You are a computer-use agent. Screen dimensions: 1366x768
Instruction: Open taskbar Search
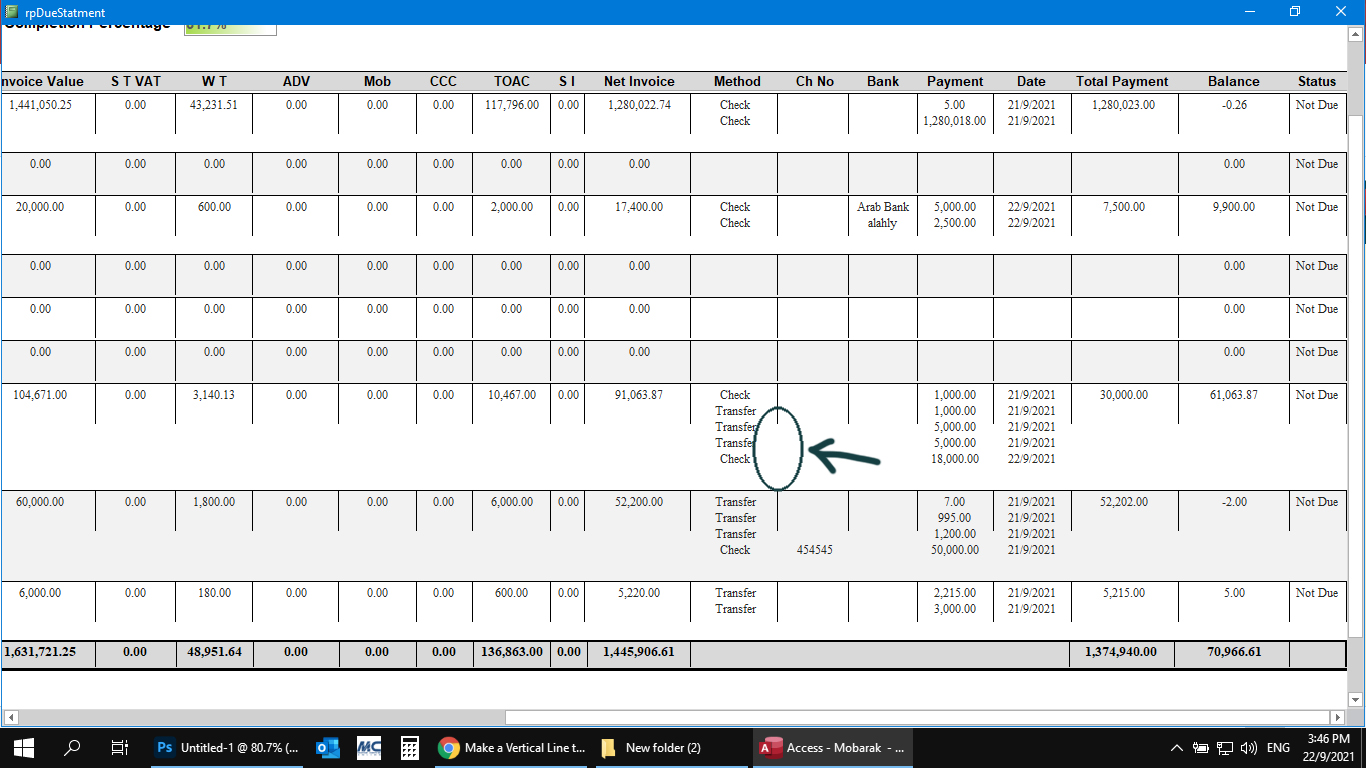(x=72, y=747)
